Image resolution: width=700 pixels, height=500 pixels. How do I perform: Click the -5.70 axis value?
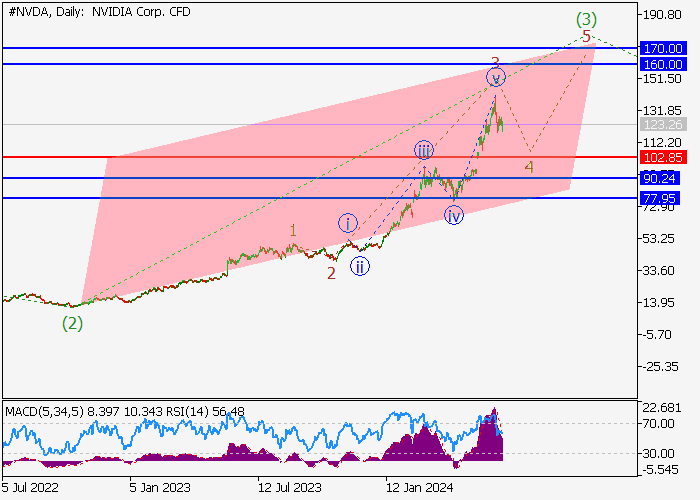(x=657, y=335)
